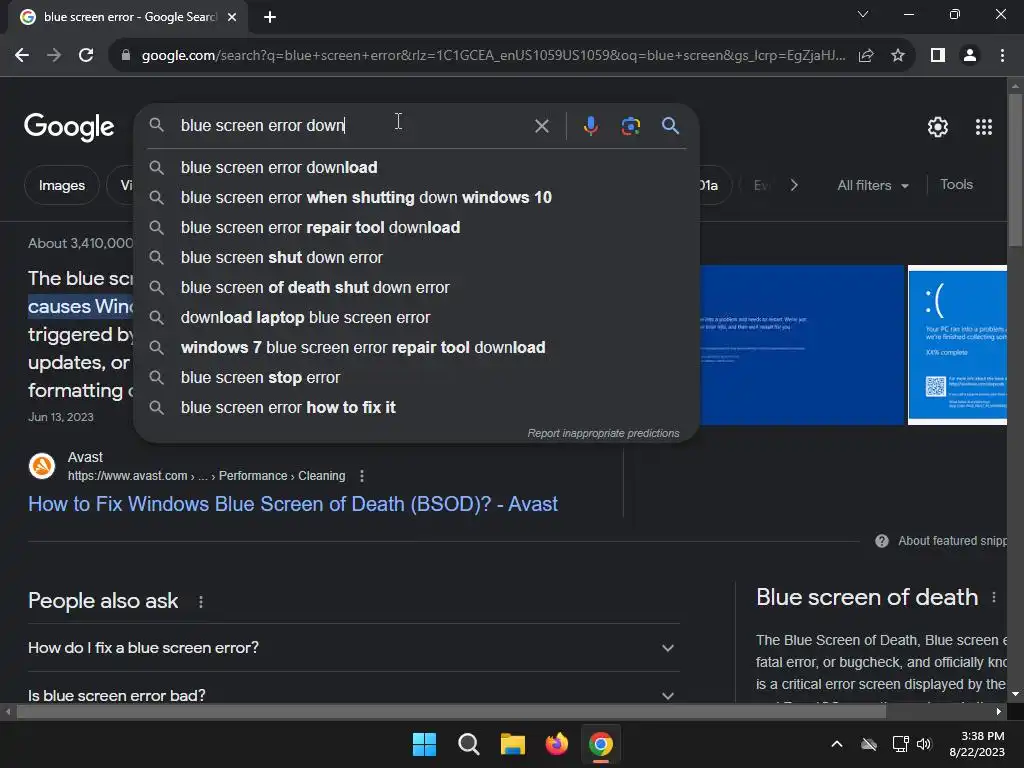The height and width of the screenshot is (768, 1024).
Task: Show hidden system tray icons
Action: (x=837, y=744)
